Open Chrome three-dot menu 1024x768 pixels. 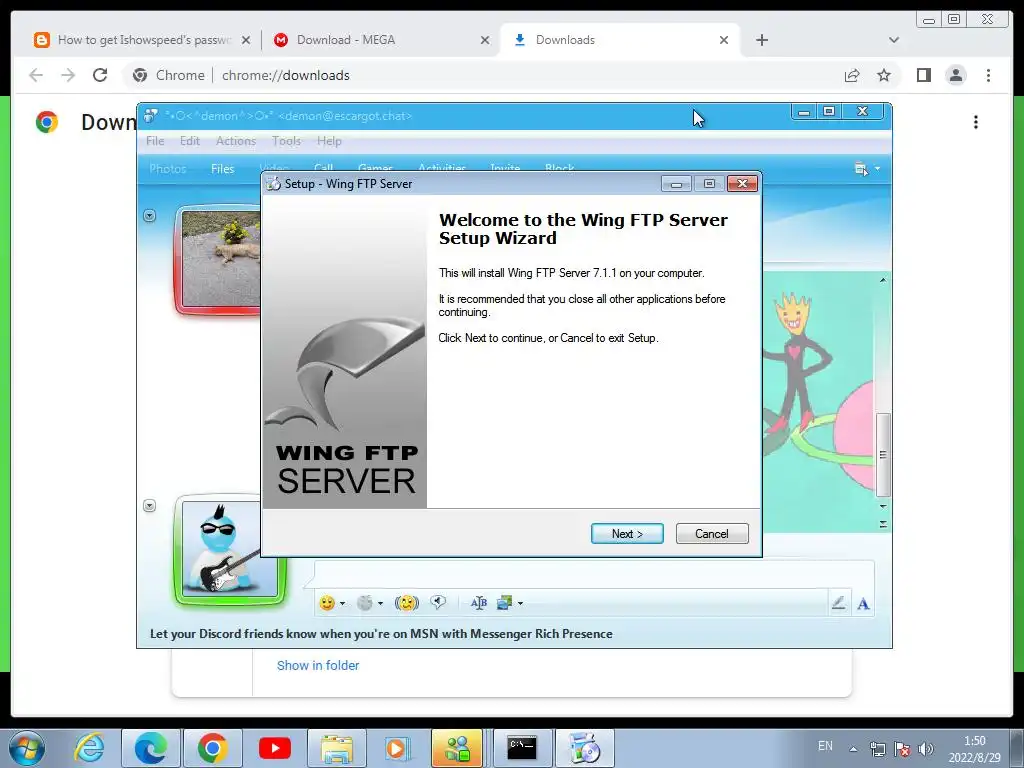point(988,75)
